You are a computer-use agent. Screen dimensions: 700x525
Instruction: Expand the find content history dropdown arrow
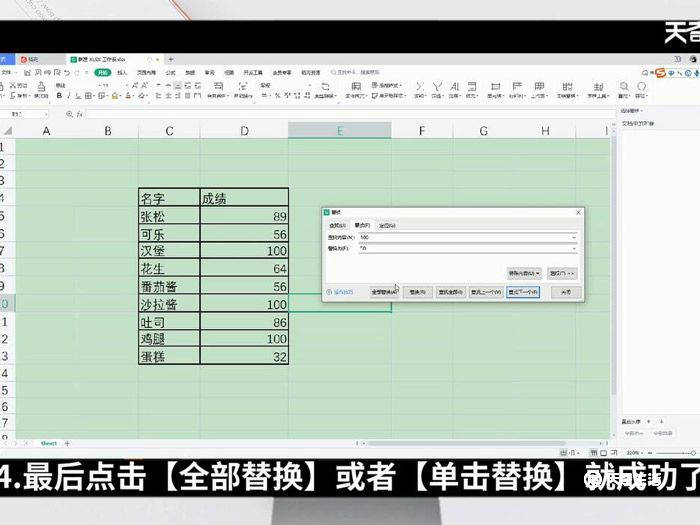pyautogui.click(x=574, y=238)
